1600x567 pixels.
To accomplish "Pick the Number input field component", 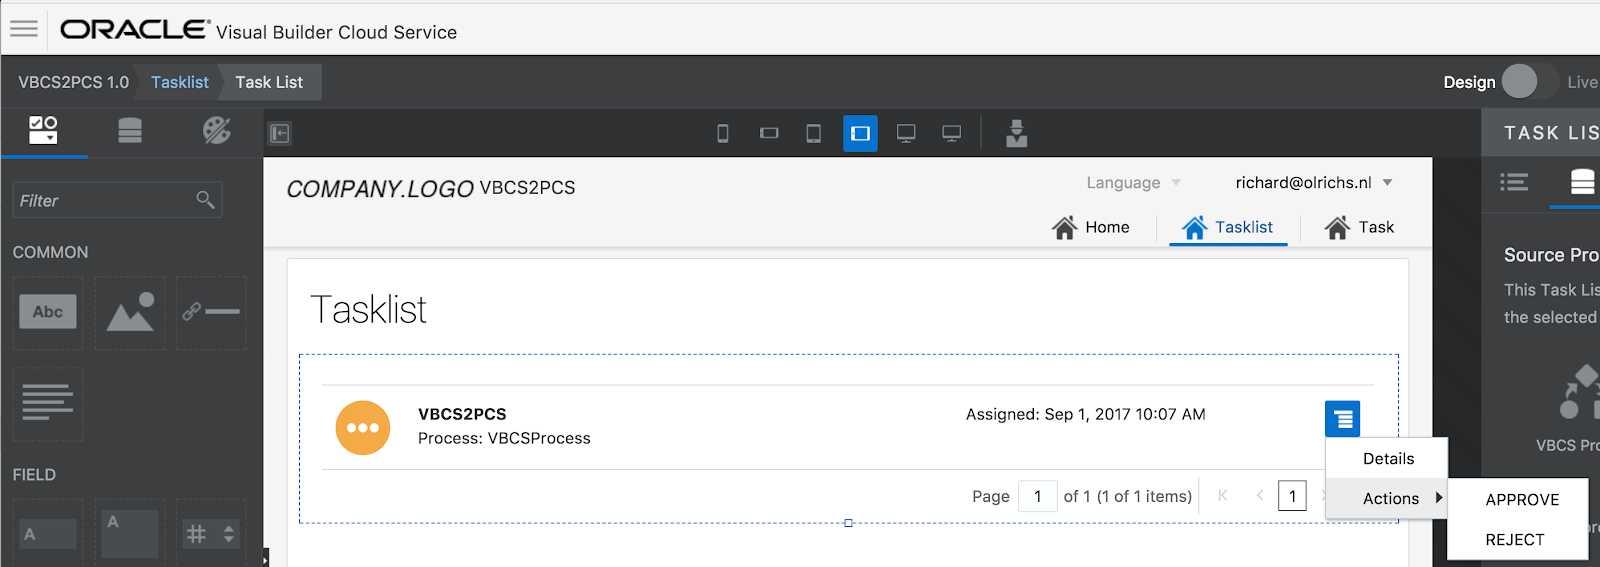I will click(211, 533).
